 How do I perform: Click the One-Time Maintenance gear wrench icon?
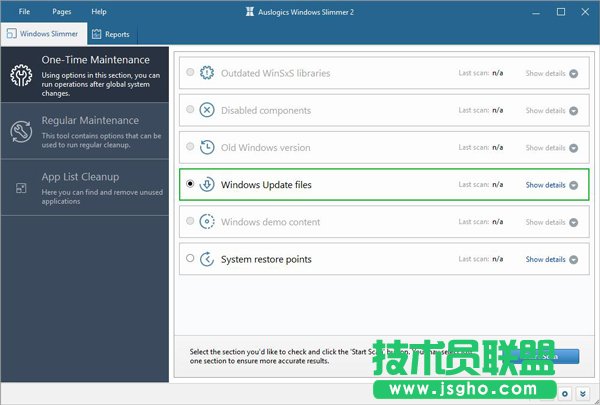coord(21,75)
